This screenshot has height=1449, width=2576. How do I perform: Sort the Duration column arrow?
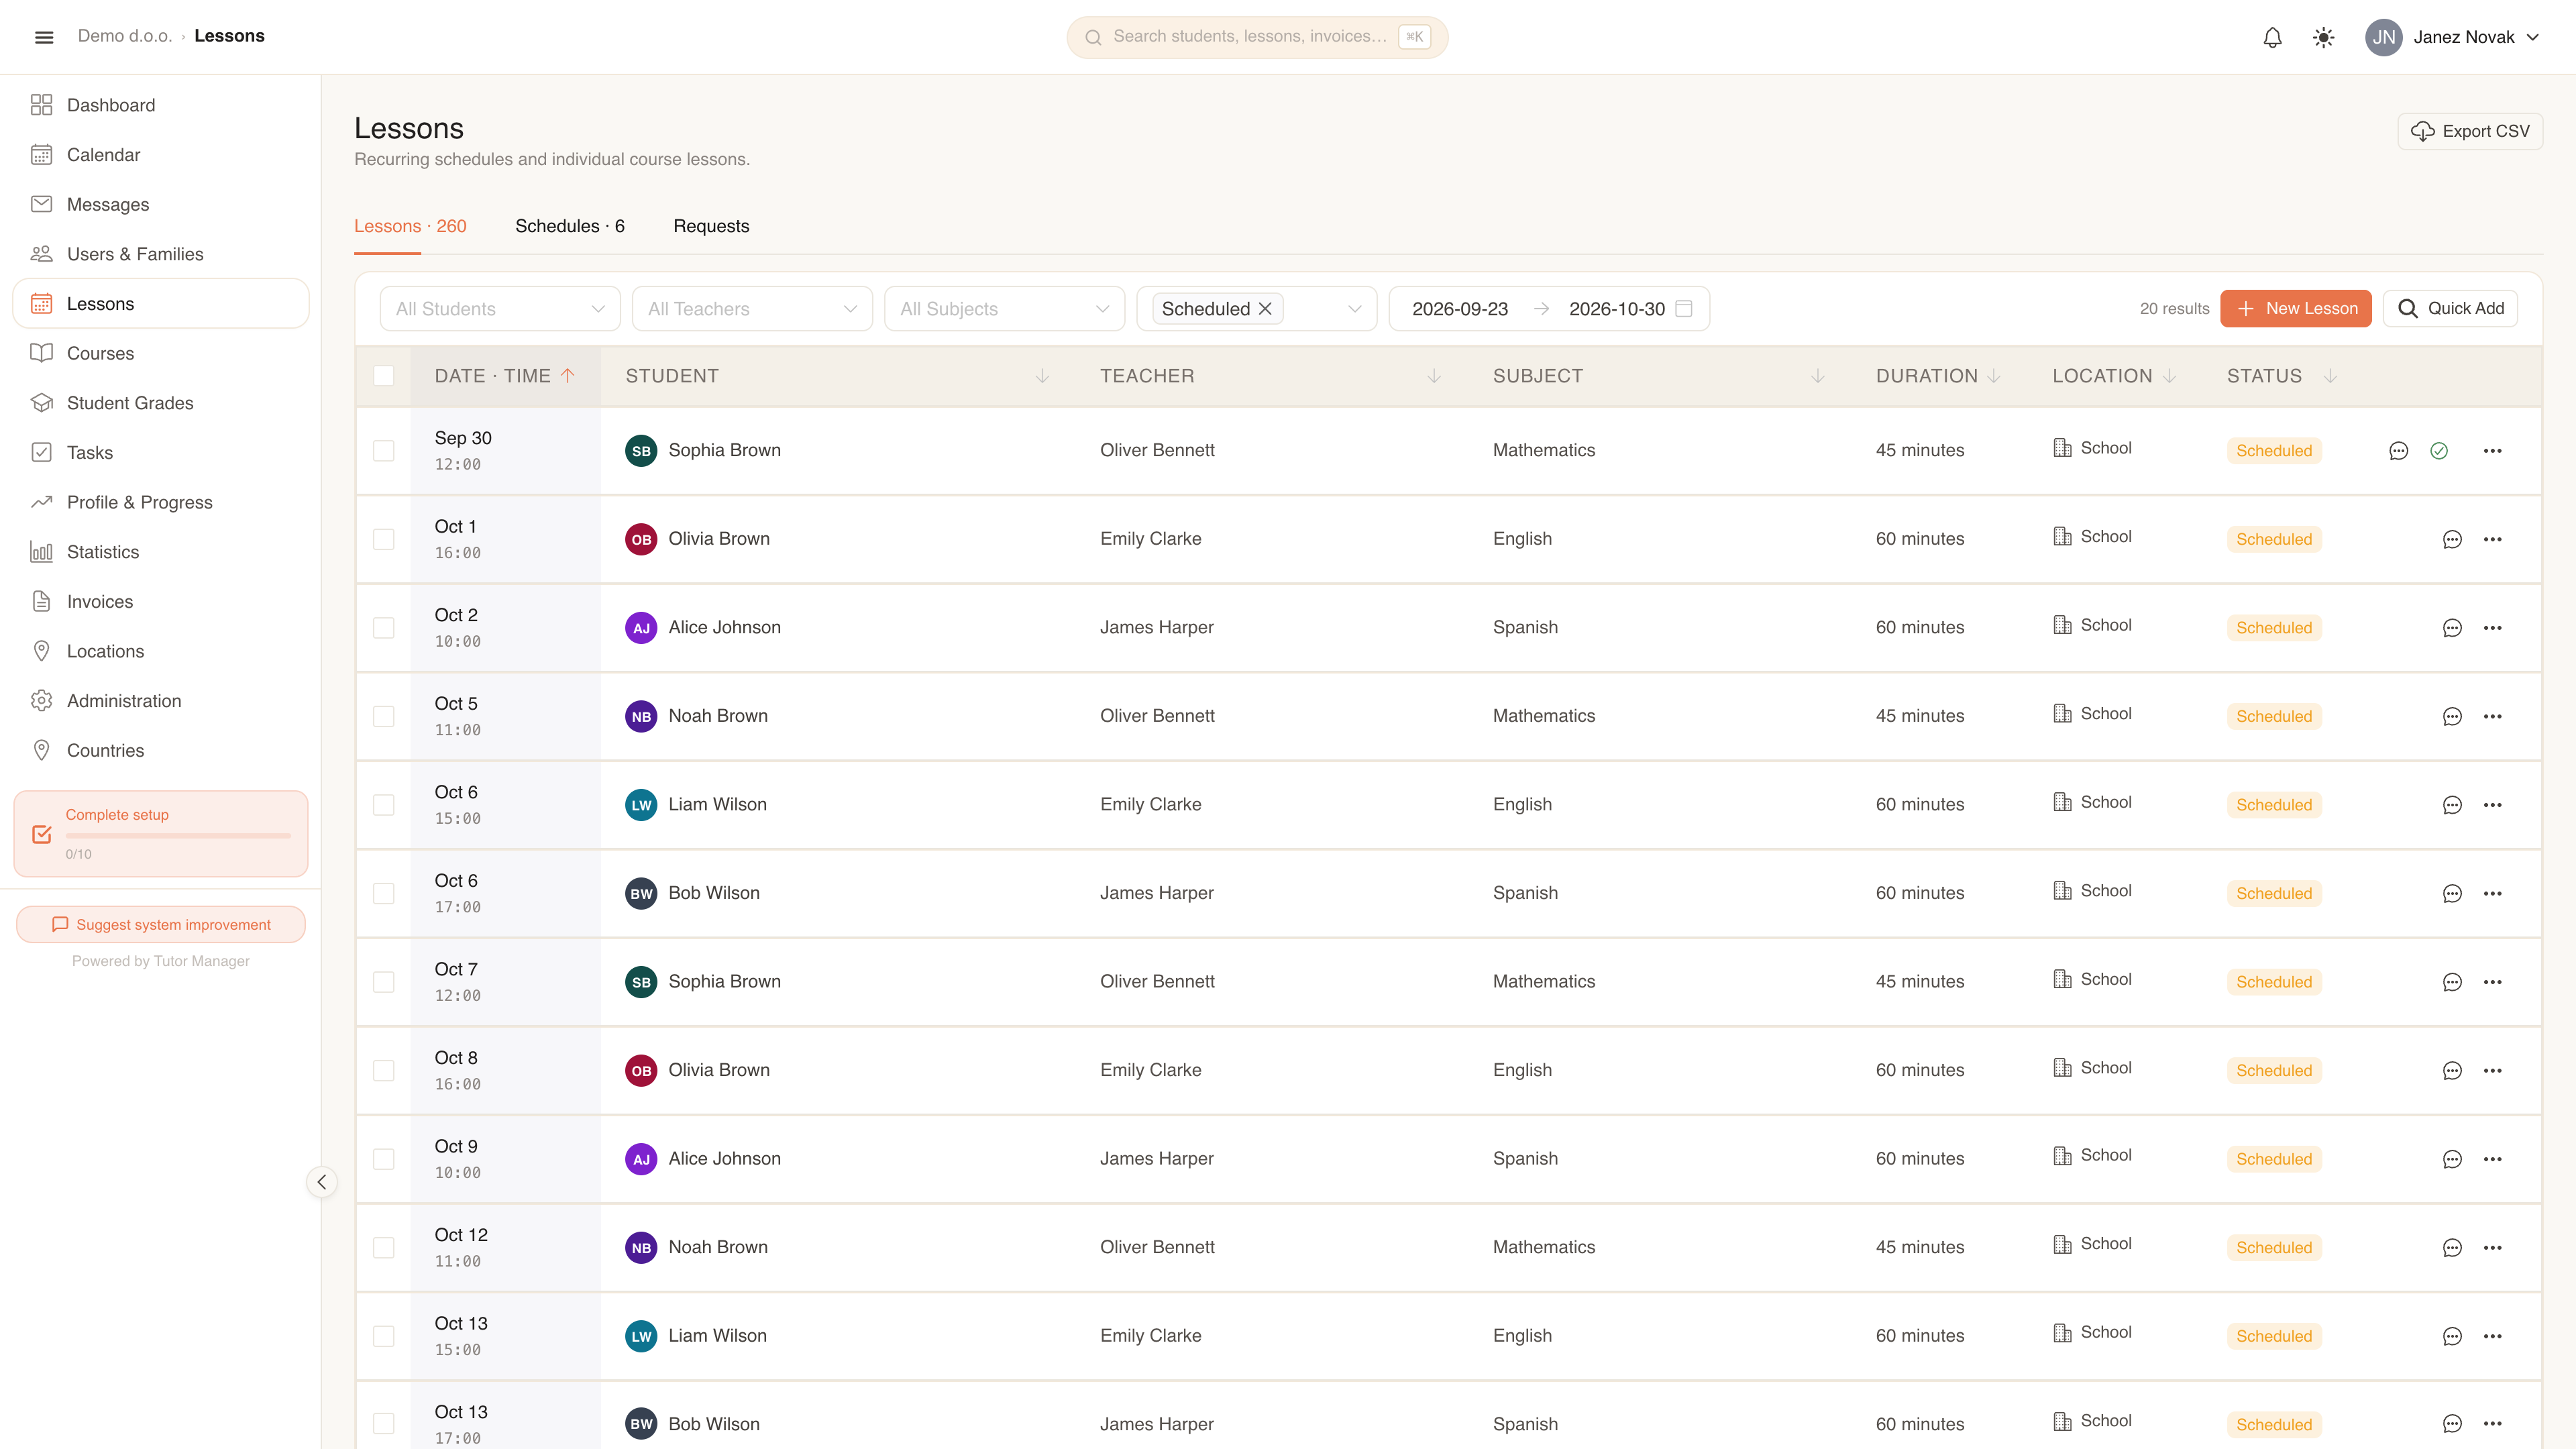click(1994, 376)
